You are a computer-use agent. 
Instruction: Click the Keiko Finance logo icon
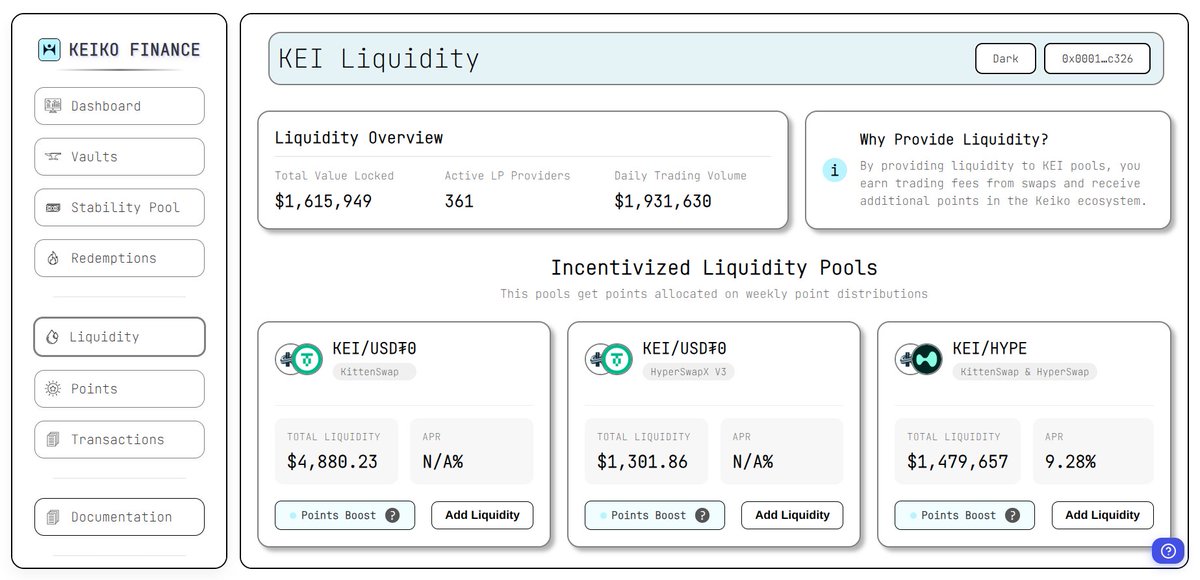[50, 49]
